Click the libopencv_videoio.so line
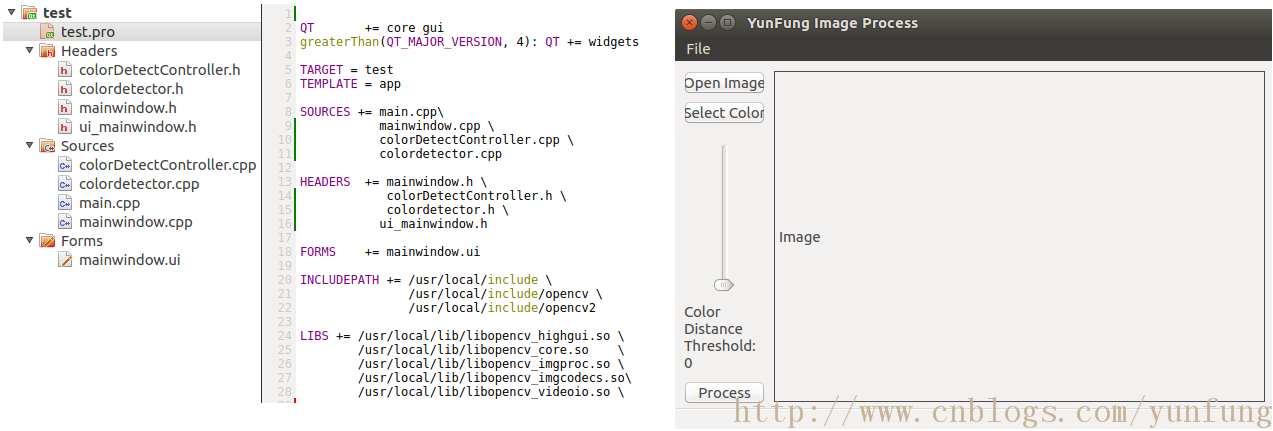Viewport: 1273px width, 431px height. 490,392
